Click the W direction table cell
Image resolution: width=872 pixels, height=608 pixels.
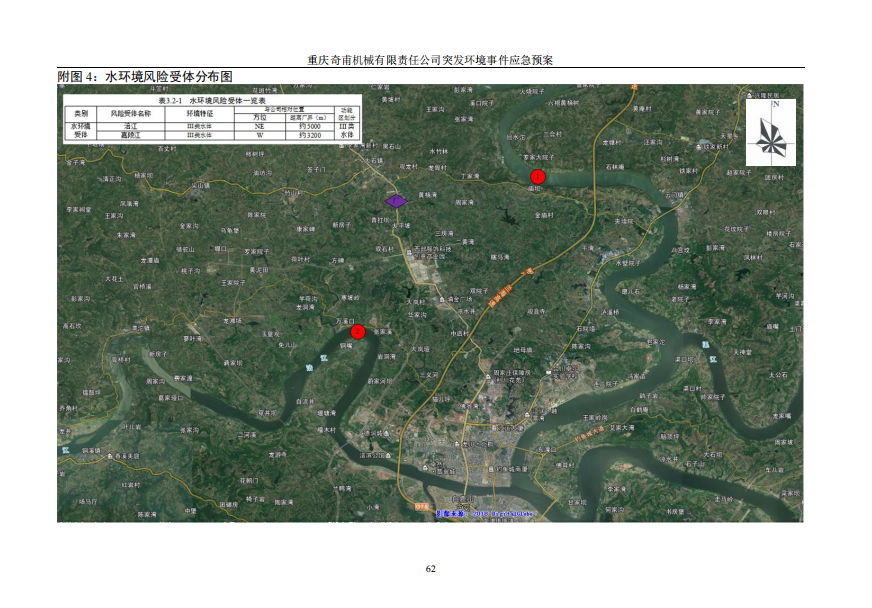[258, 134]
